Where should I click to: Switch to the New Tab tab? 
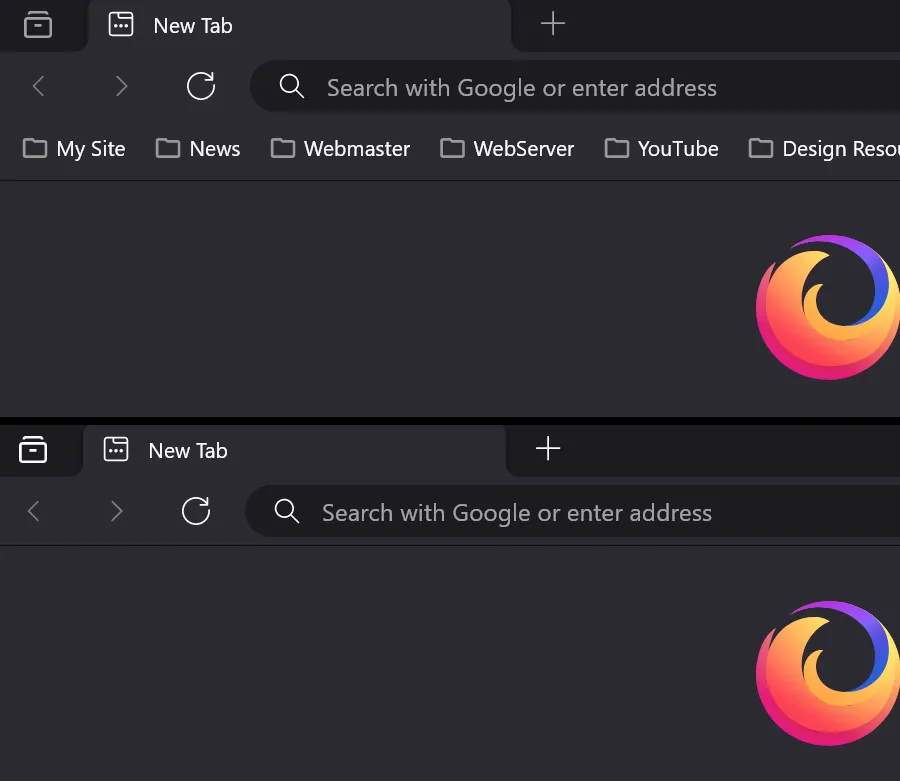[x=192, y=26]
